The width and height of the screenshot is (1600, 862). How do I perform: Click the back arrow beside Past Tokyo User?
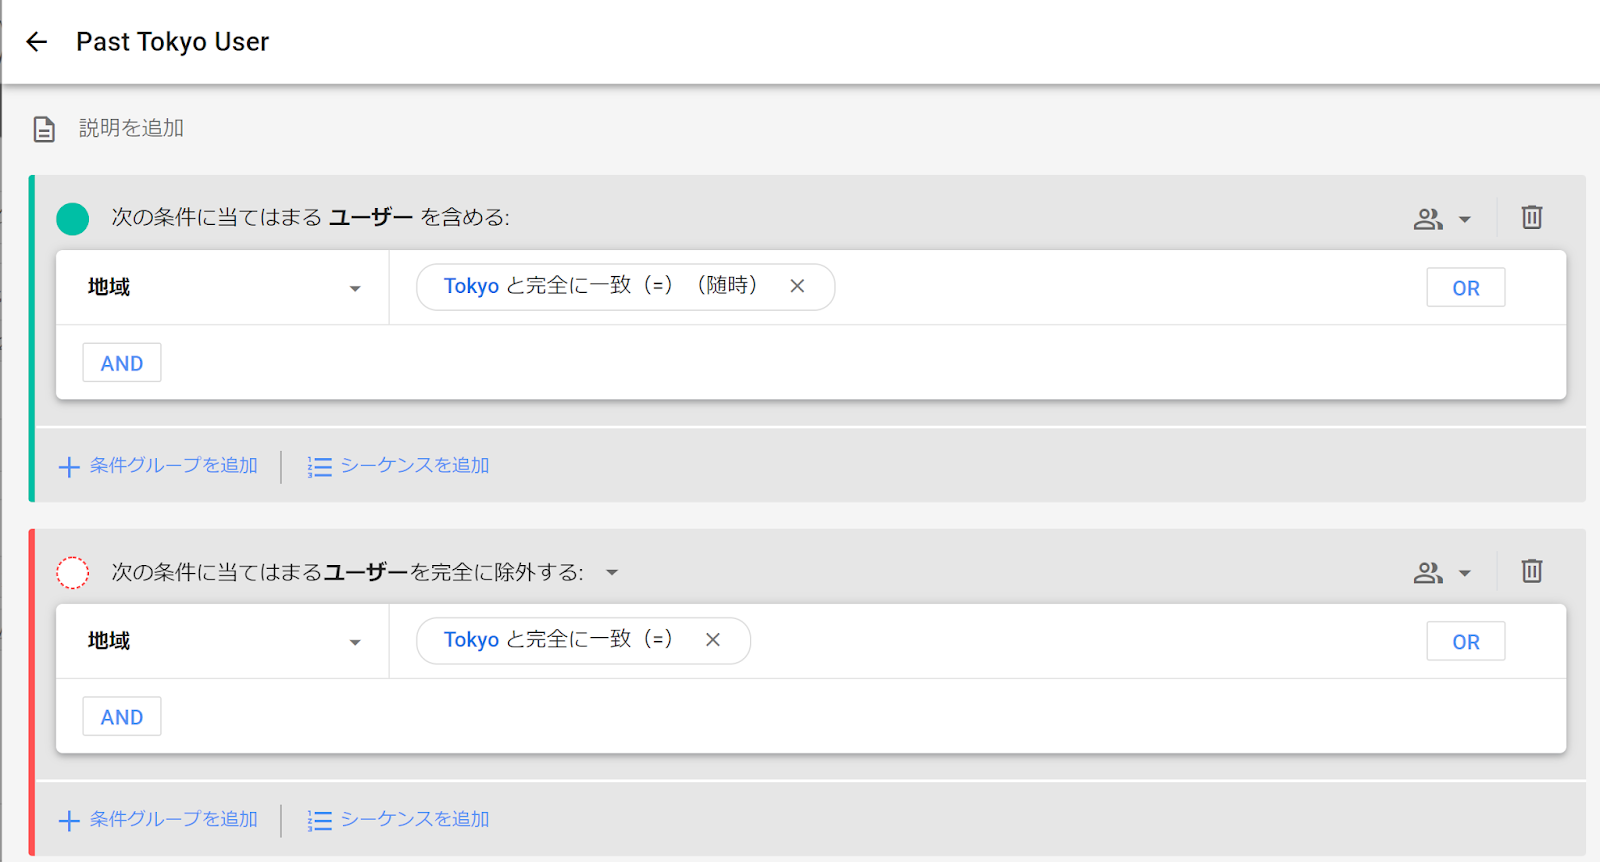click(37, 42)
